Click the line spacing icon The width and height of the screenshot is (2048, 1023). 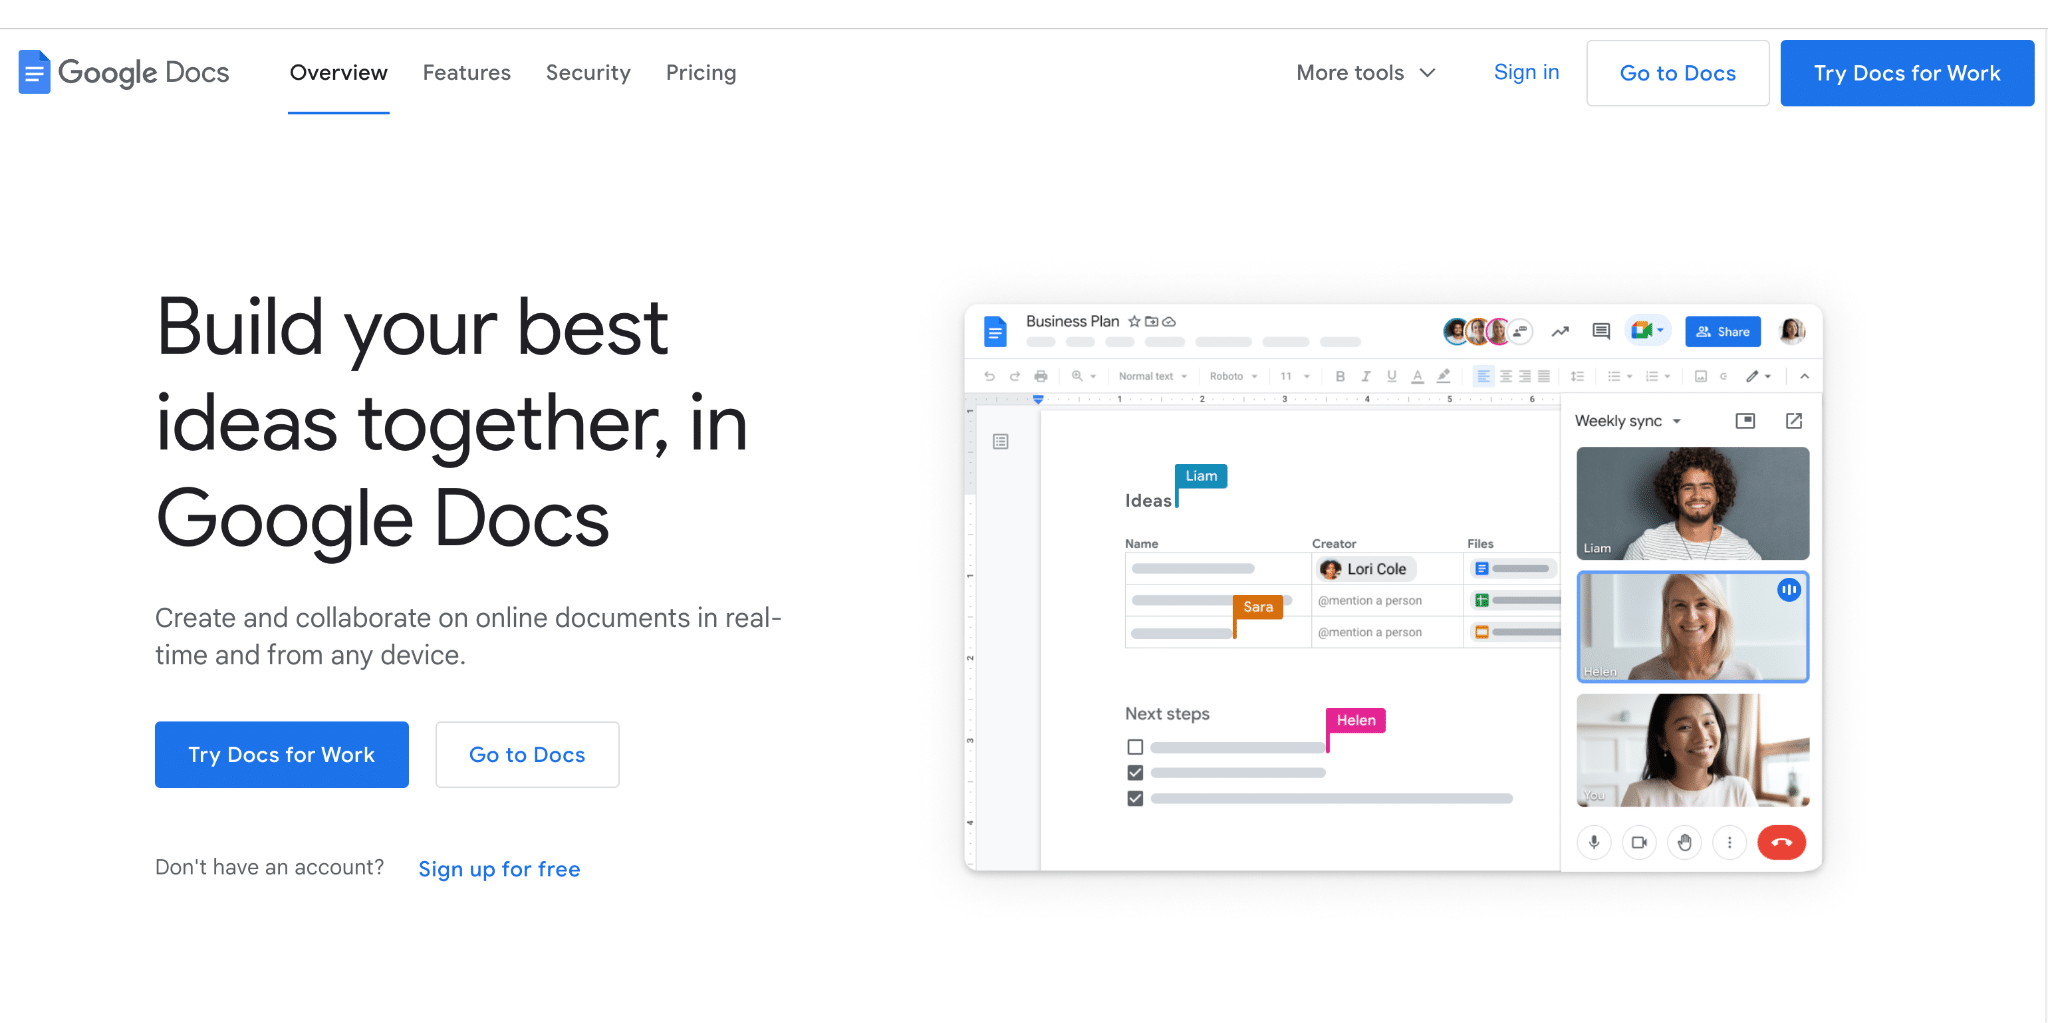point(1577,376)
